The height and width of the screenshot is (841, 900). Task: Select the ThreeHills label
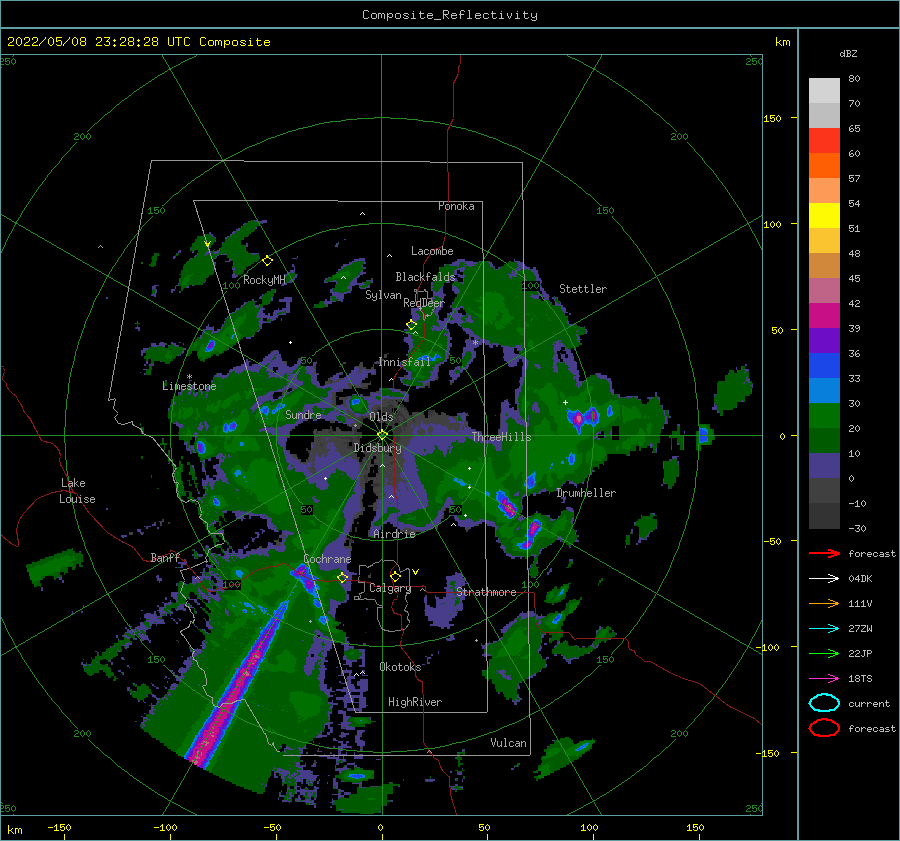tap(502, 437)
